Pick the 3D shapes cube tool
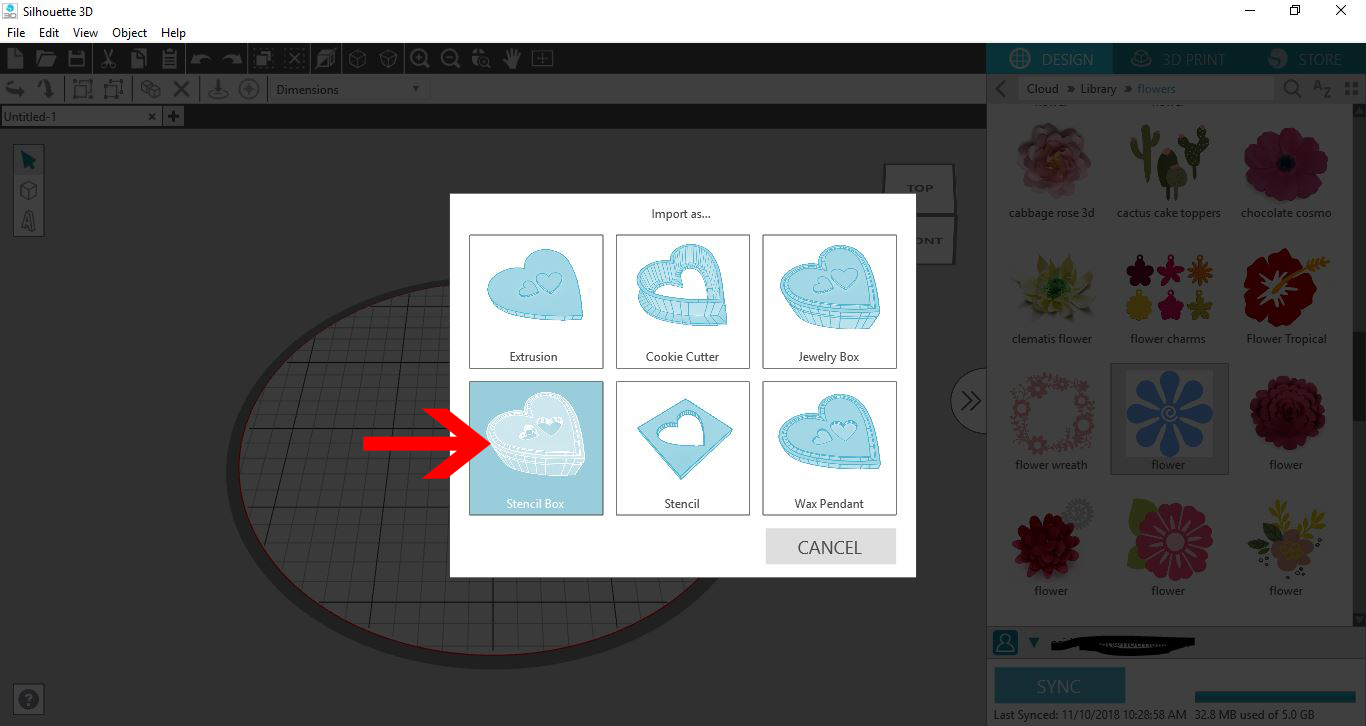Viewport: 1366px width, 726px height. click(x=28, y=190)
